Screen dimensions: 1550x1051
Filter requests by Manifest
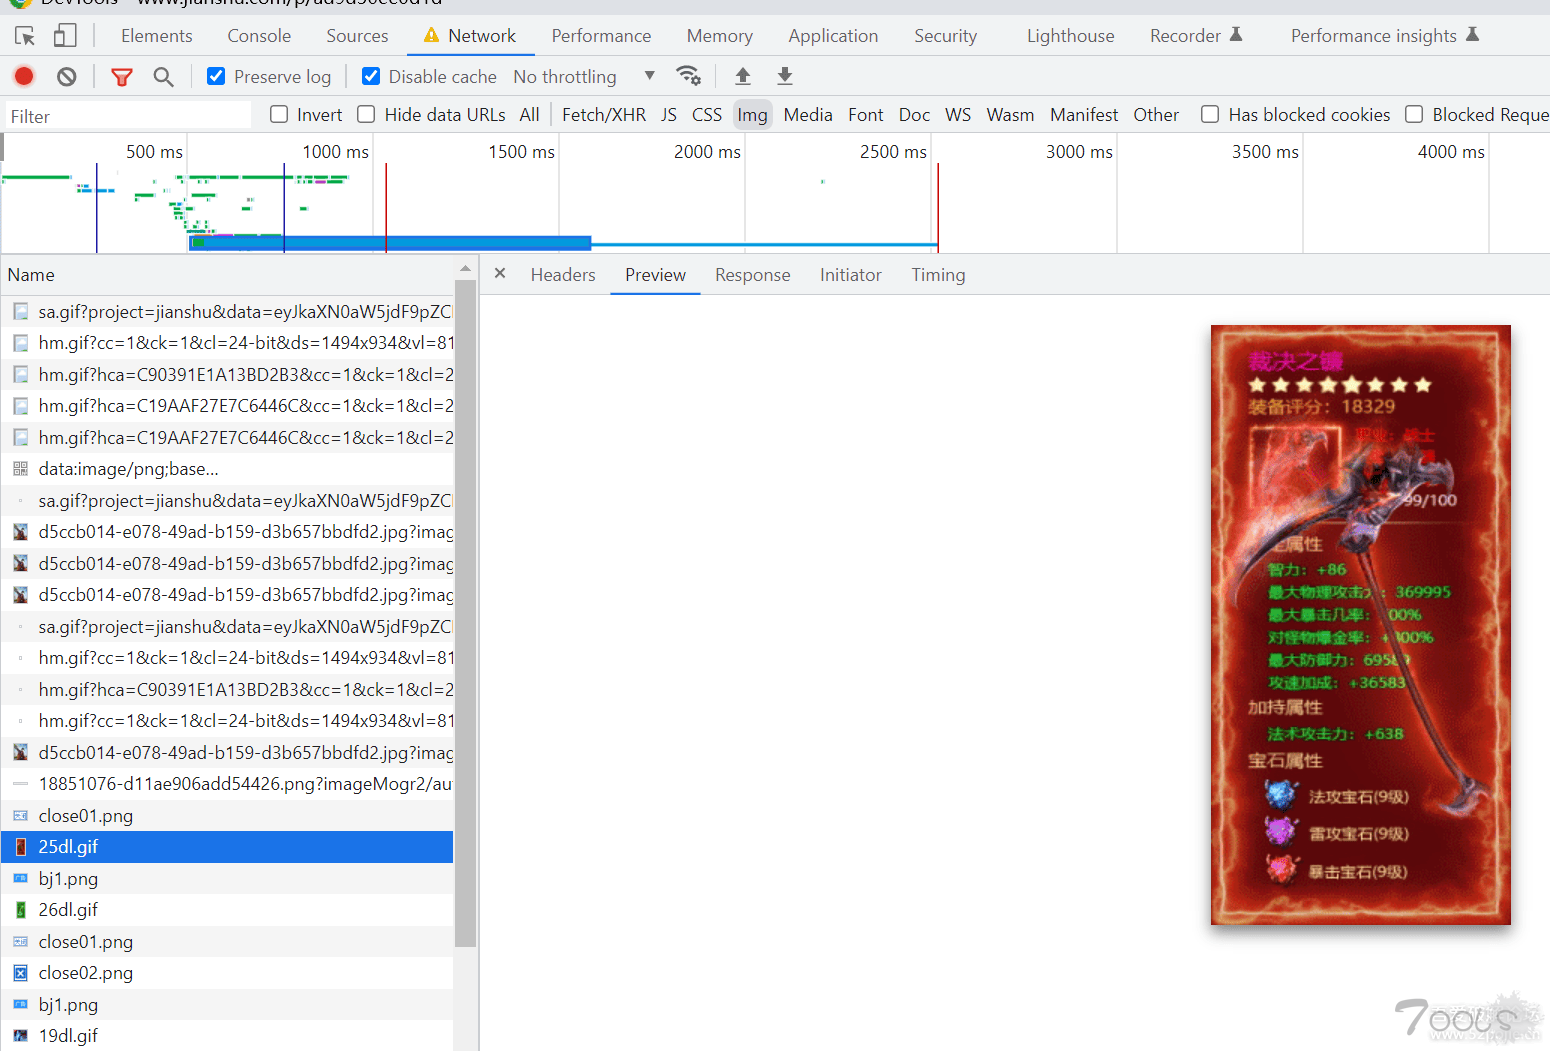pyautogui.click(x=1084, y=115)
